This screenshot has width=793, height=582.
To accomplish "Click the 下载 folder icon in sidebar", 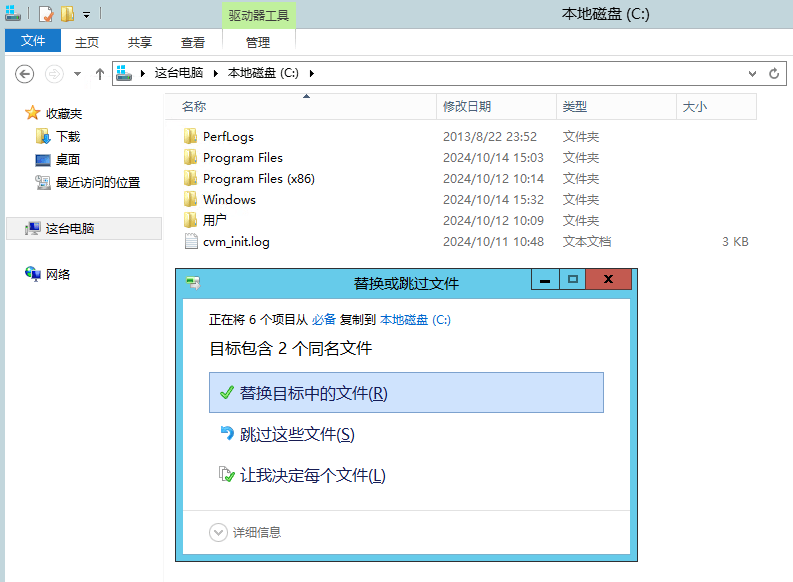I will [x=43, y=136].
